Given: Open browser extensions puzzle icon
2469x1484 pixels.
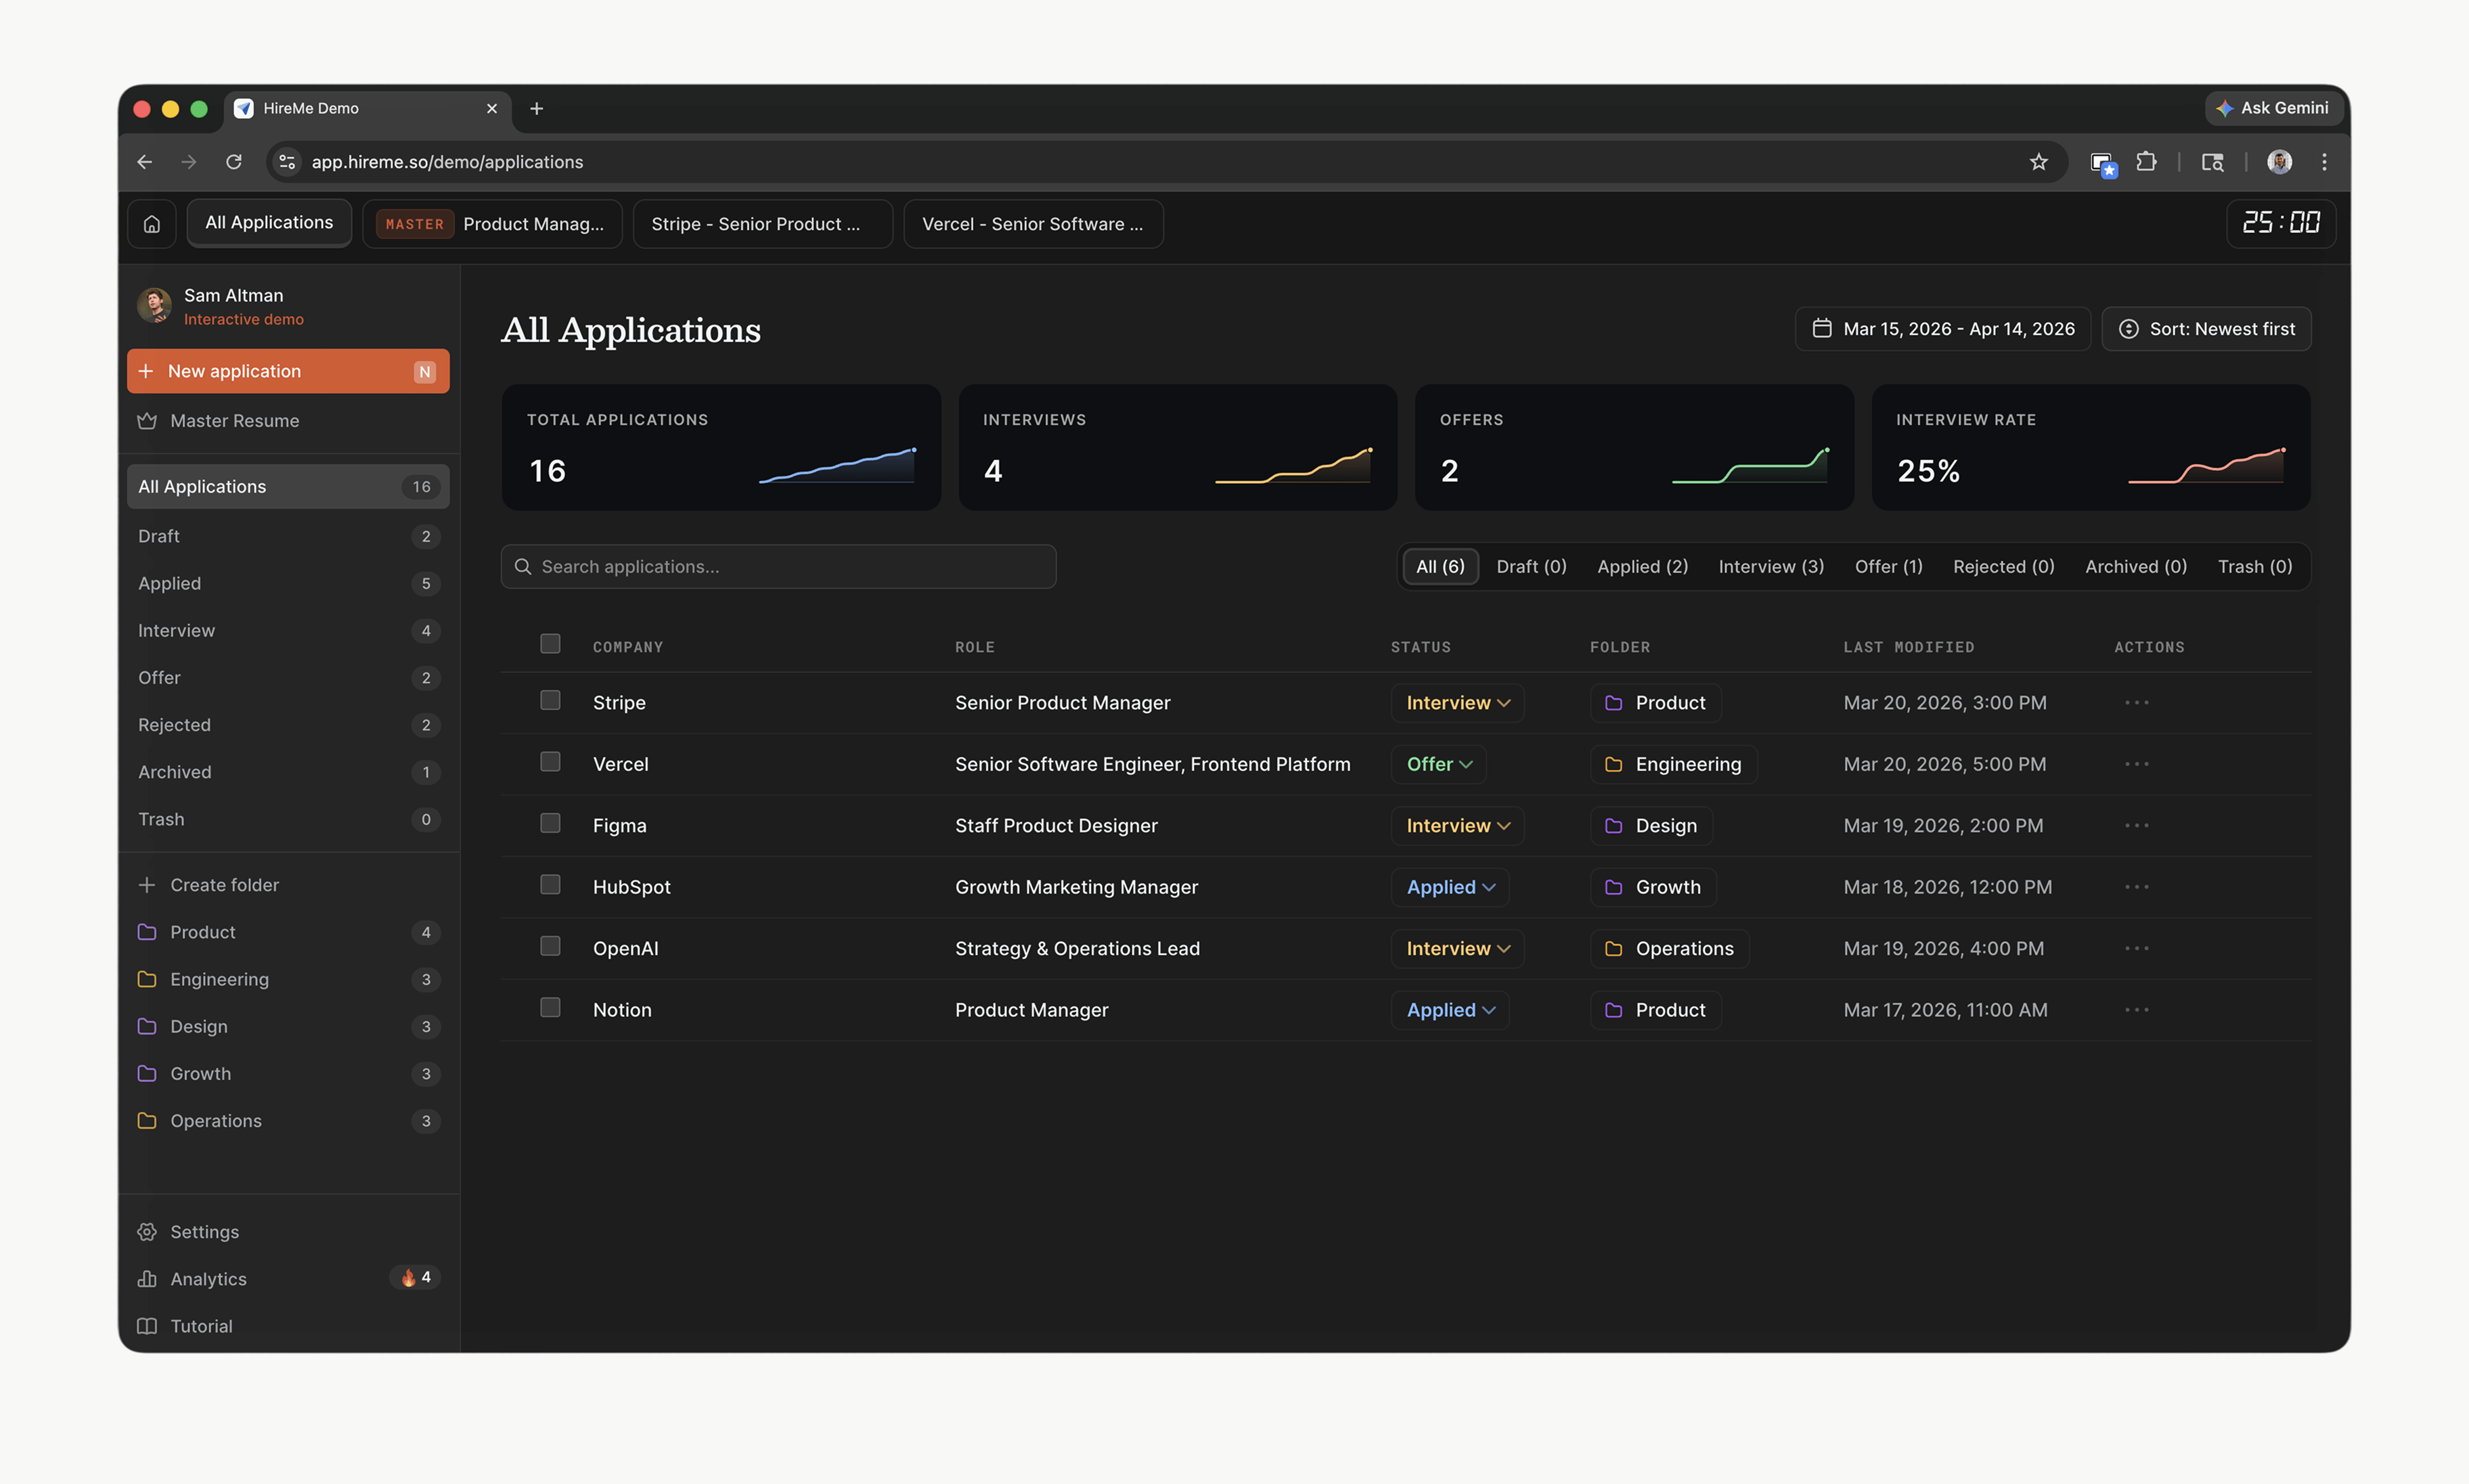Looking at the screenshot, I should click(2146, 162).
